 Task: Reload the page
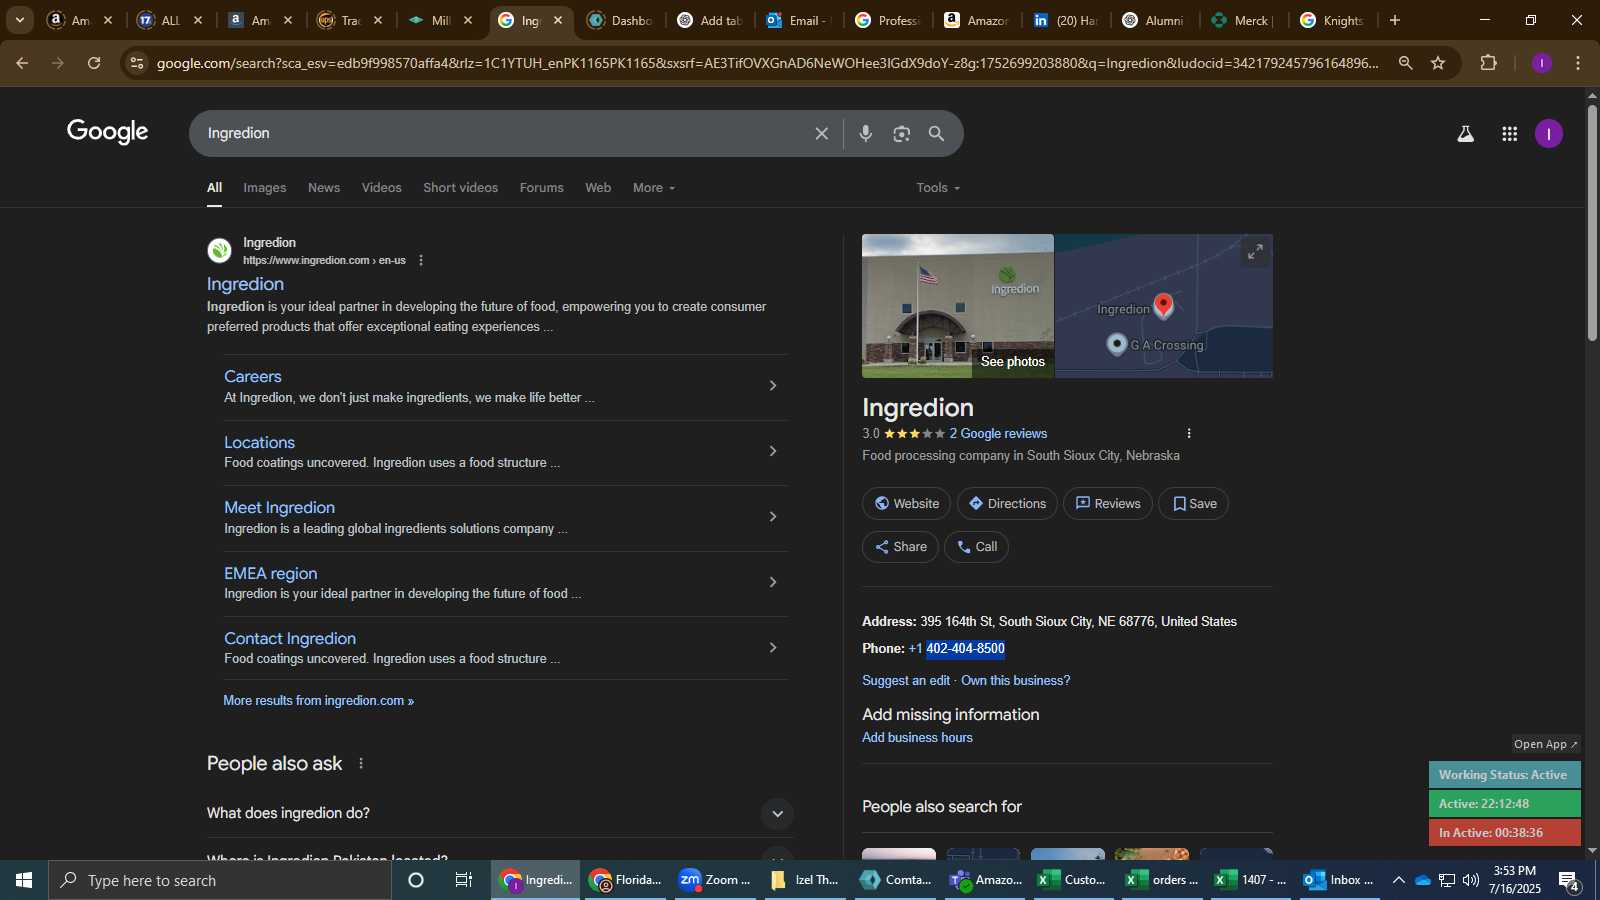[x=94, y=63]
